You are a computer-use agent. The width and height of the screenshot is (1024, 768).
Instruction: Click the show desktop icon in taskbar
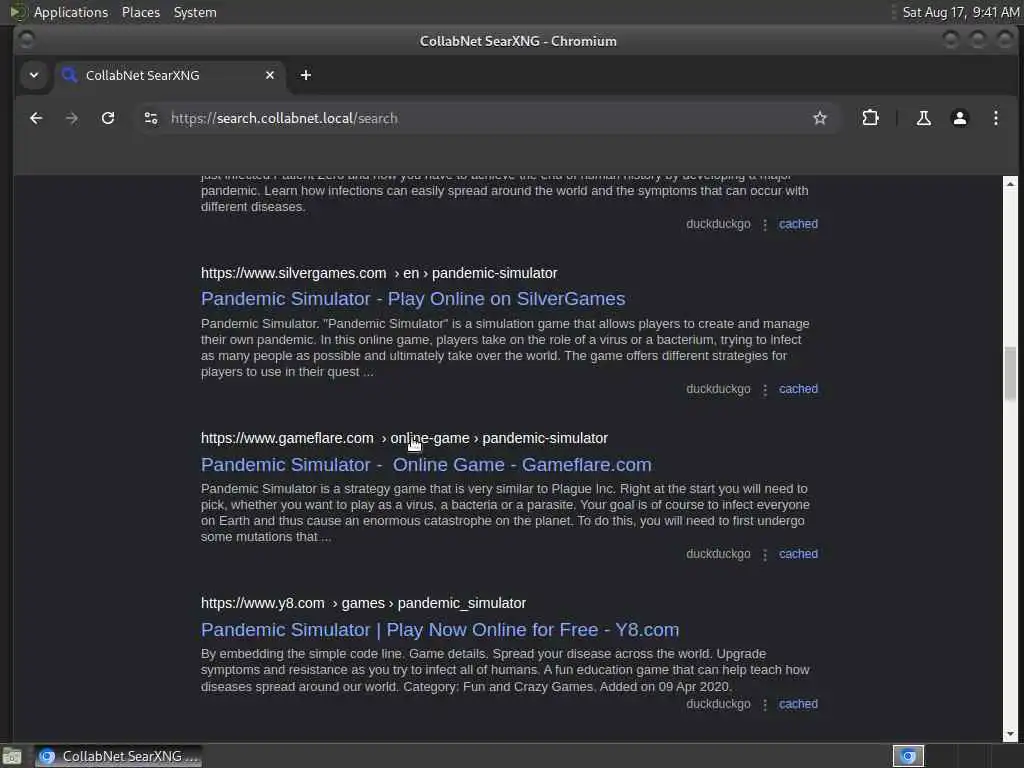[12, 756]
